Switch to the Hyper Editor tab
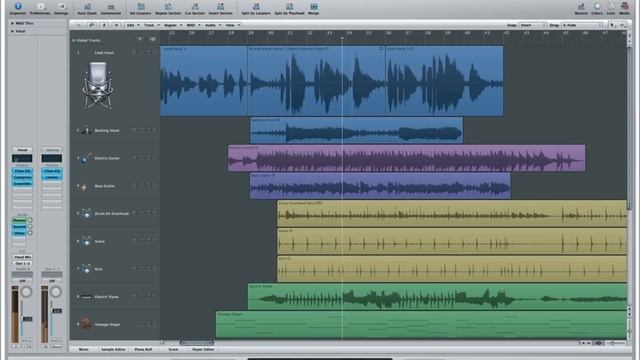This screenshot has width=640, height=360. pos(203,349)
